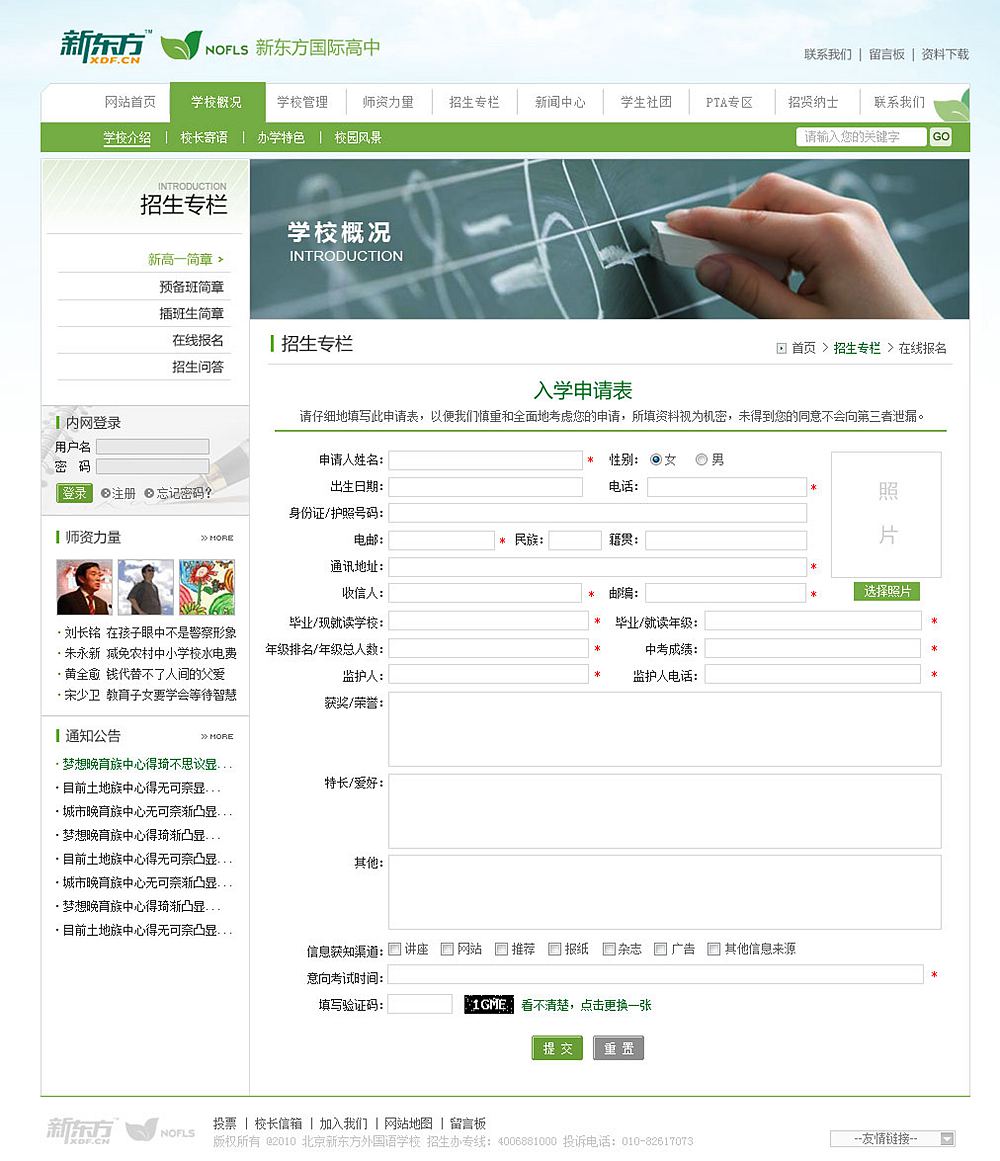The height and width of the screenshot is (1161, 1000).
Task: Click the 提交 submit button
Action: click(556, 1048)
